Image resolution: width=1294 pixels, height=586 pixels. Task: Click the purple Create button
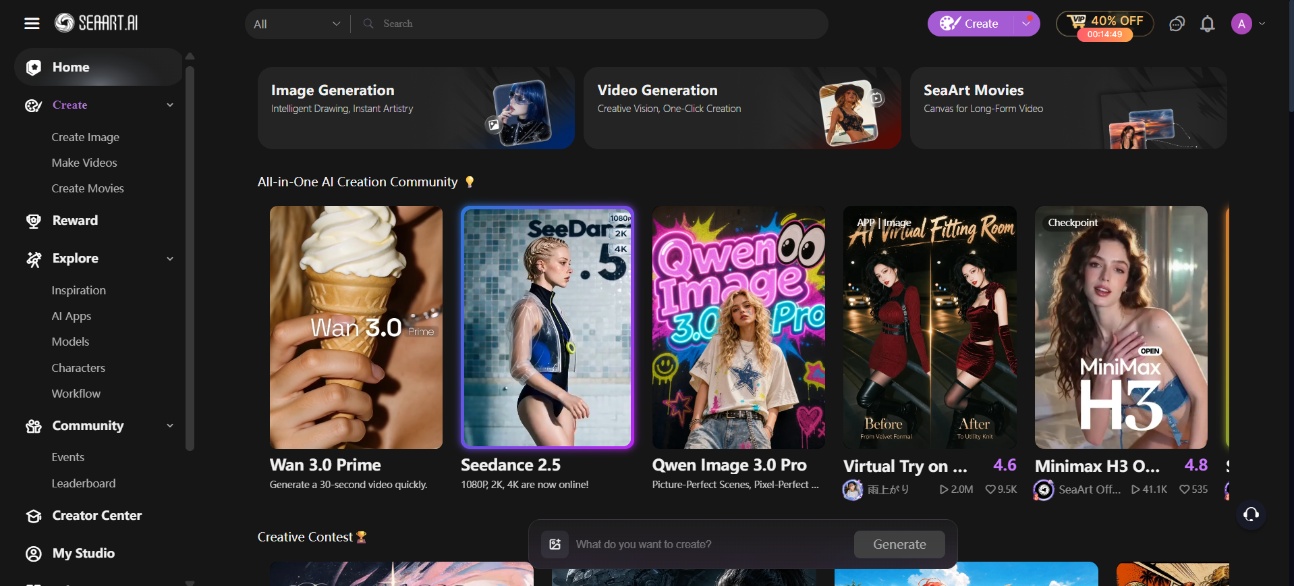(x=971, y=23)
